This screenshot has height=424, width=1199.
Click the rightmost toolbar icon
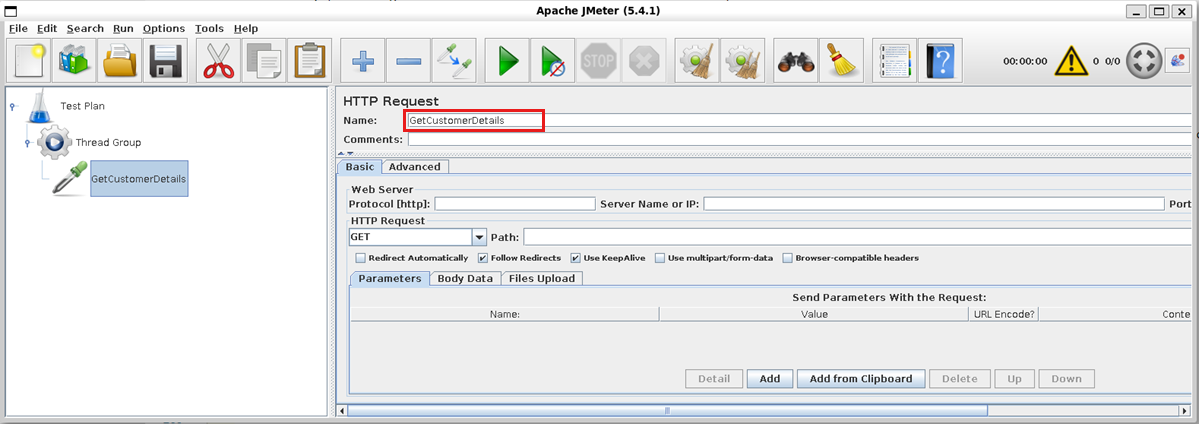[1176, 60]
